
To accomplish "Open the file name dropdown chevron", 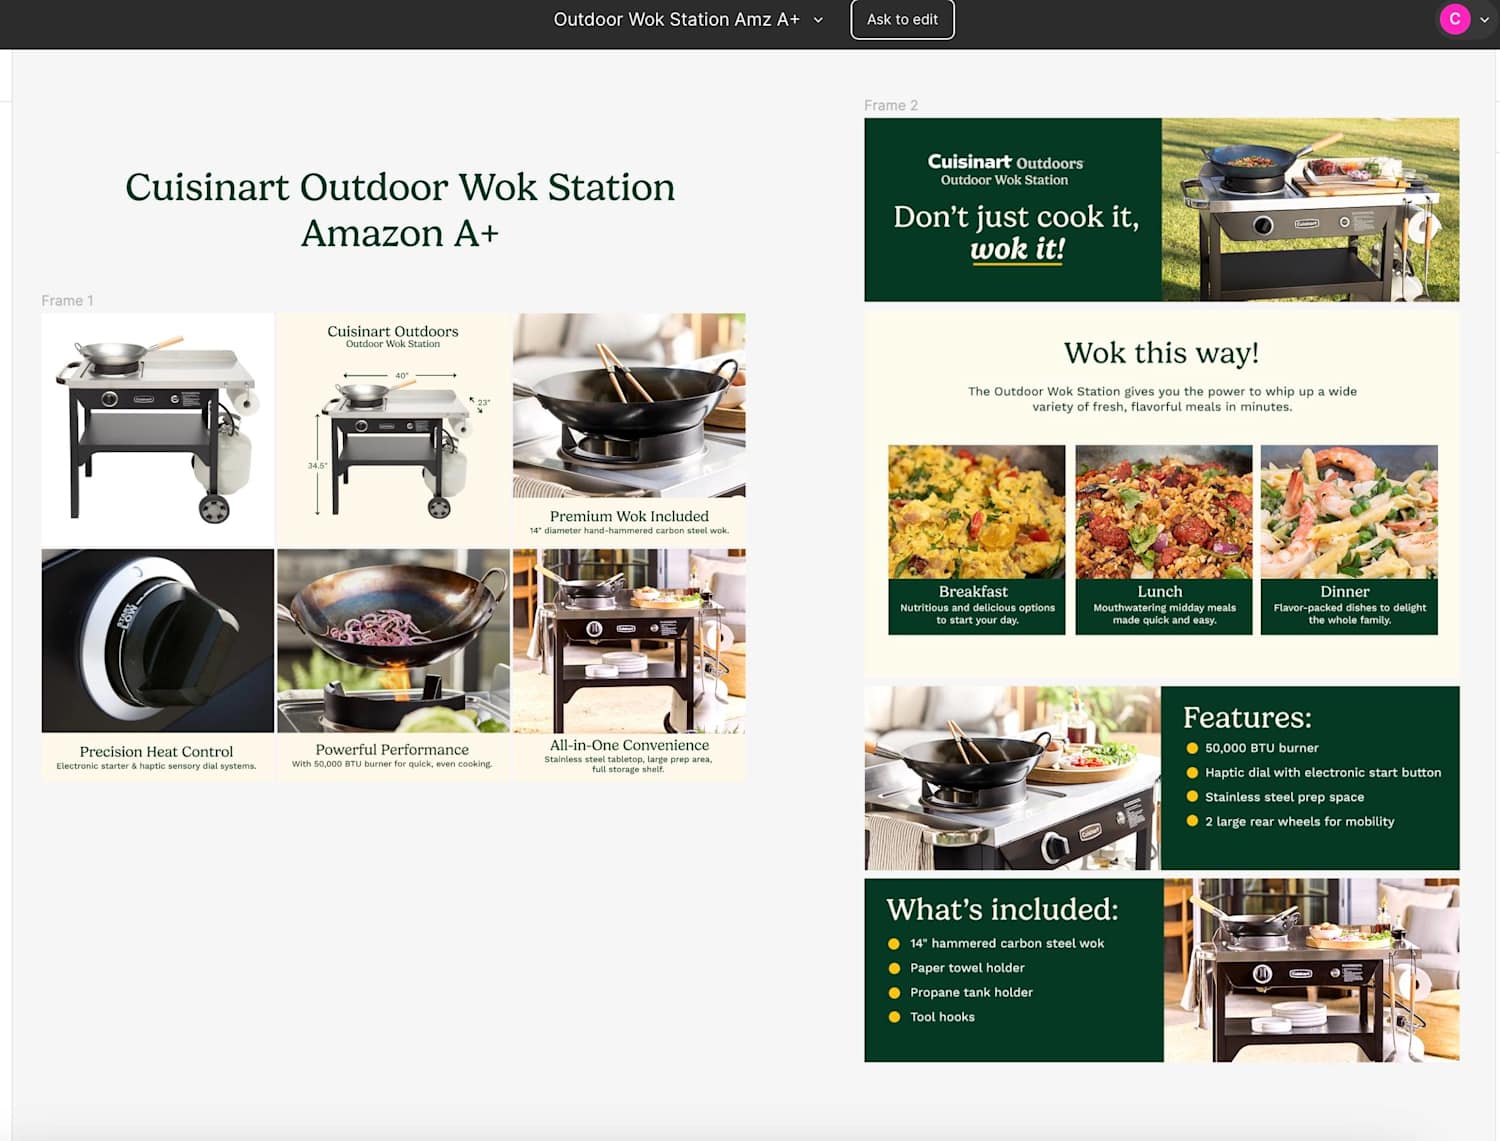I will [x=818, y=19].
